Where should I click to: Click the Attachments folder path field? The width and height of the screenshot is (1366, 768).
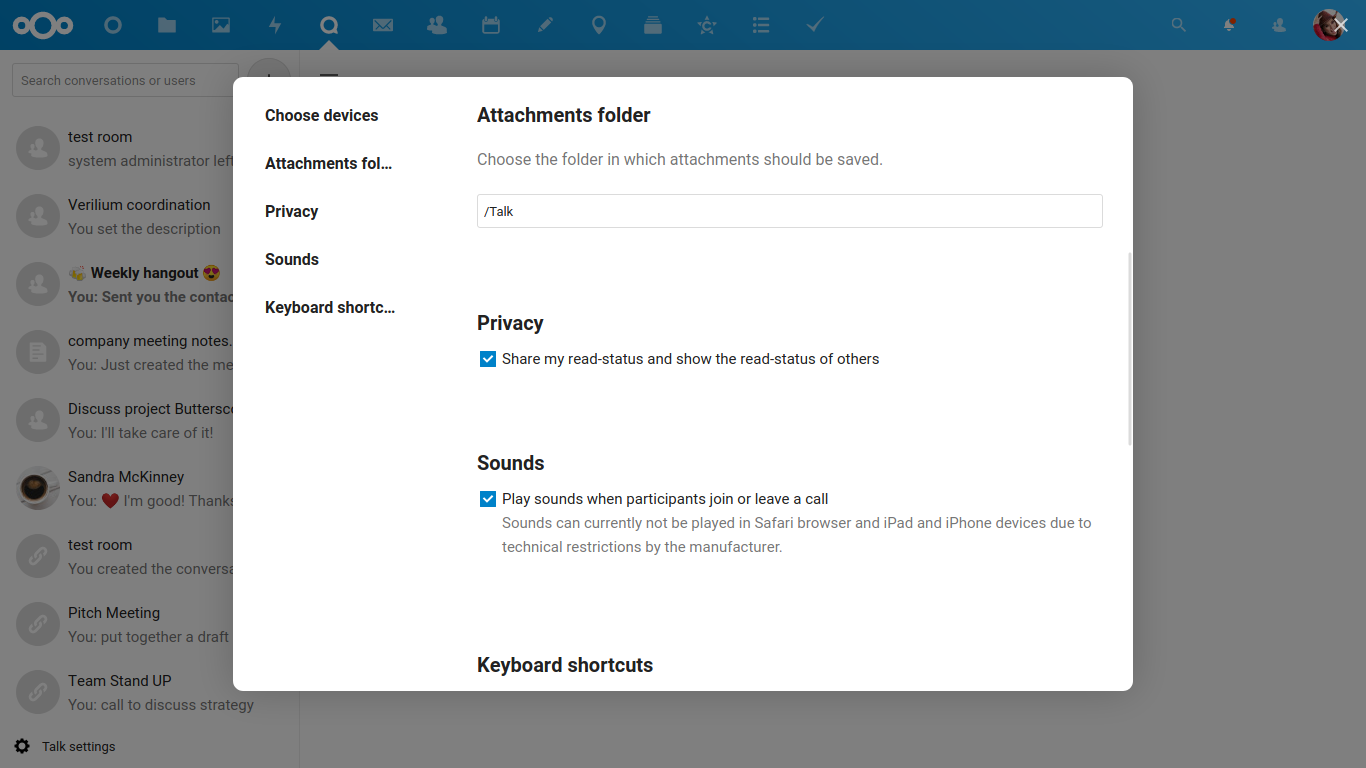click(x=789, y=211)
